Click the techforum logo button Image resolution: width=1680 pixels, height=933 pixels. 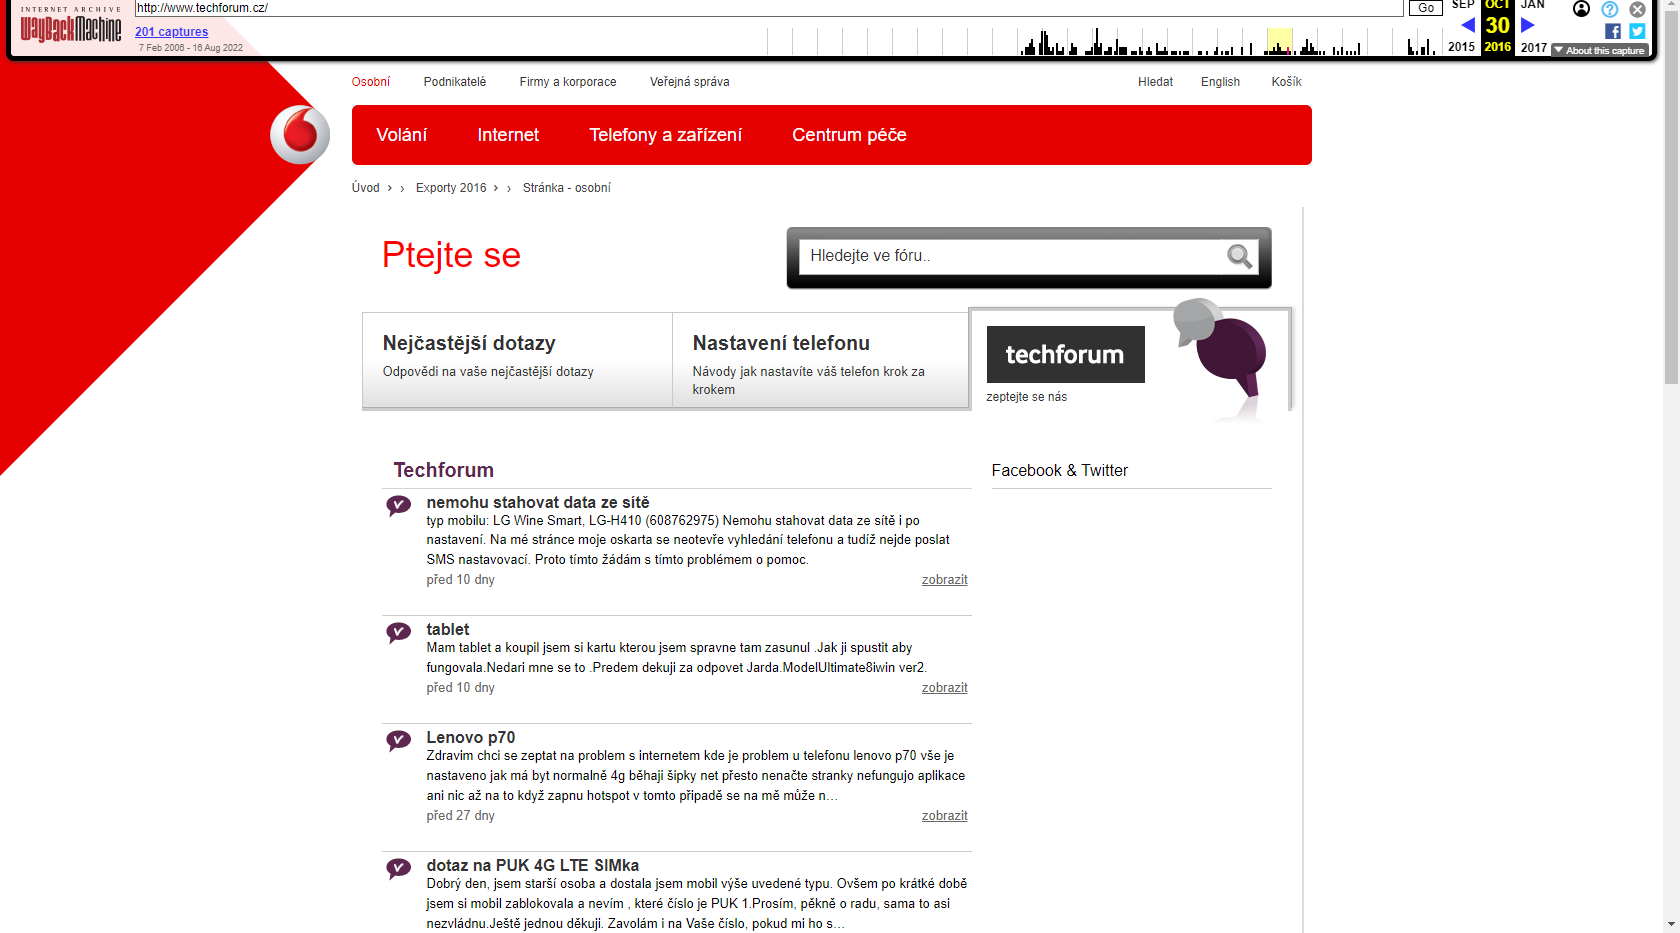[x=1065, y=354]
